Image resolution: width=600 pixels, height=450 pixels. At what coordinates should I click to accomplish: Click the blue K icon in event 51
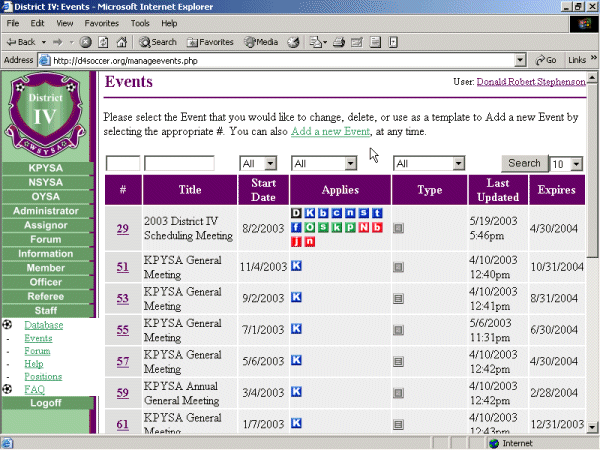(x=296, y=266)
